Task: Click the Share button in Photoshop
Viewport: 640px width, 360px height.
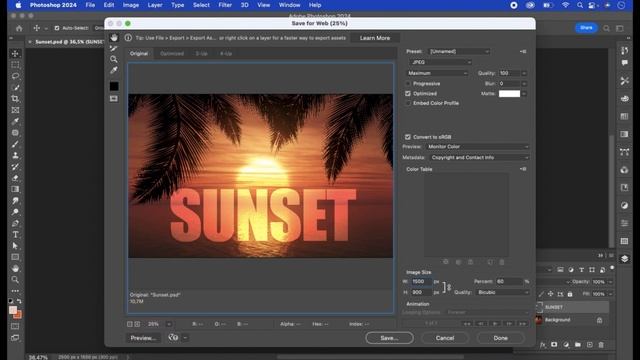Action: coord(586,28)
